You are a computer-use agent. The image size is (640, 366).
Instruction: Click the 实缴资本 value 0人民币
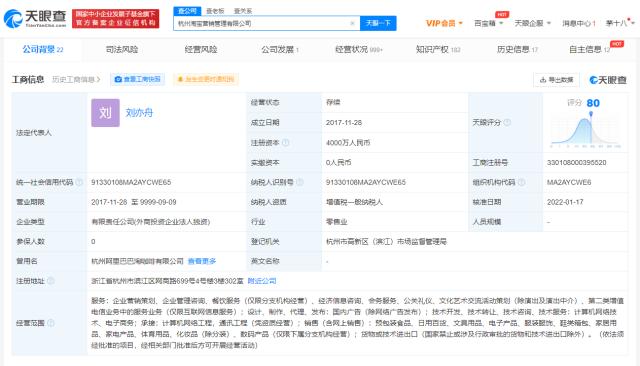point(338,162)
